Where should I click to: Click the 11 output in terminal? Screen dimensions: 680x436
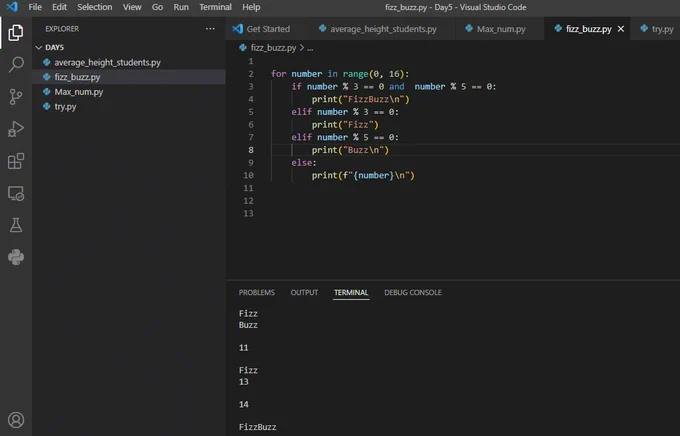coord(243,347)
